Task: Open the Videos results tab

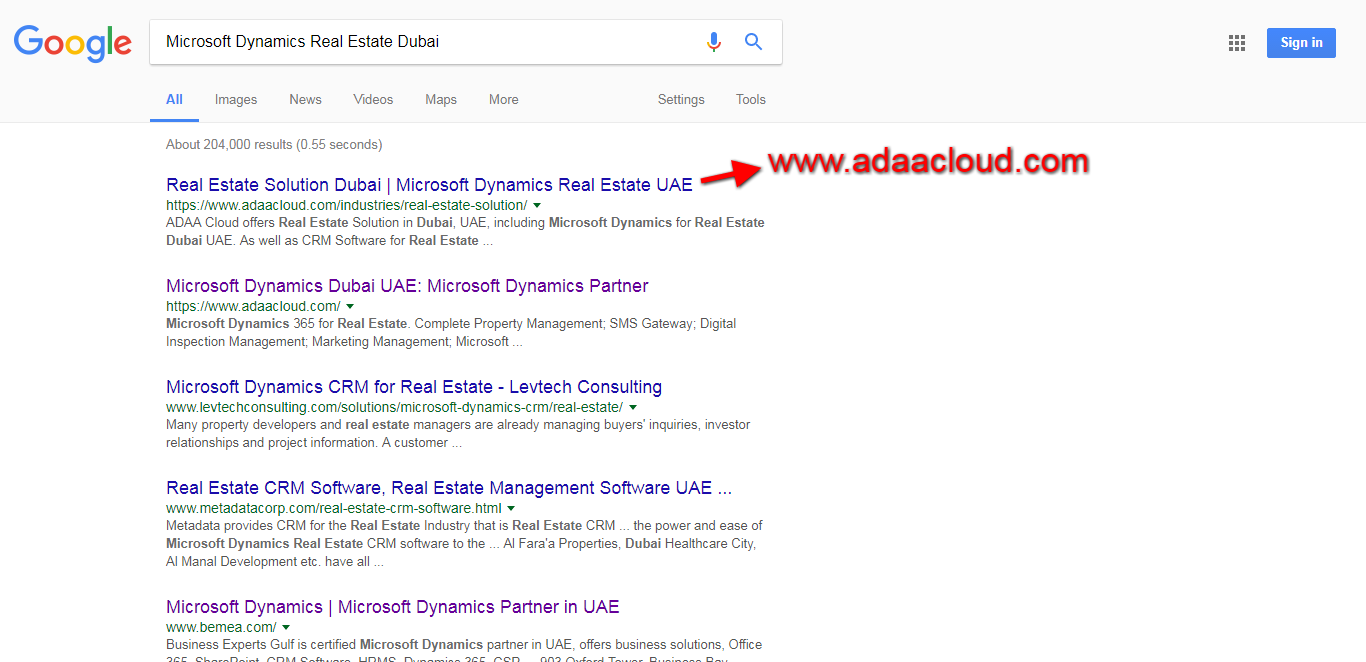Action: point(373,100)
